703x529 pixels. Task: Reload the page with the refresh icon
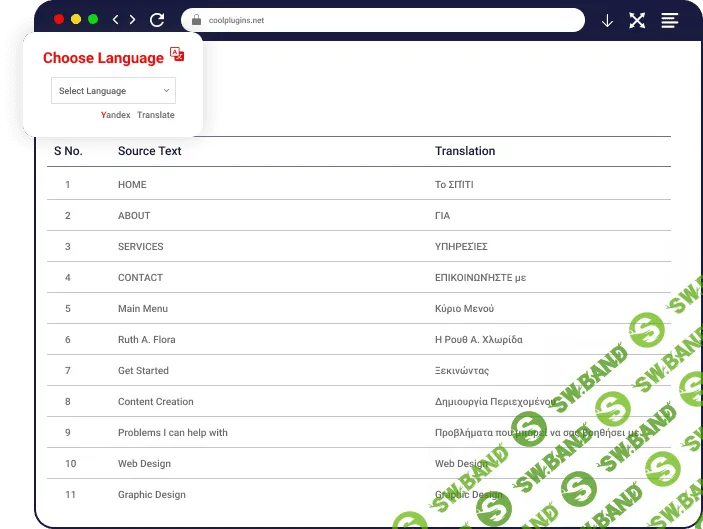click(x=157, y=20)
